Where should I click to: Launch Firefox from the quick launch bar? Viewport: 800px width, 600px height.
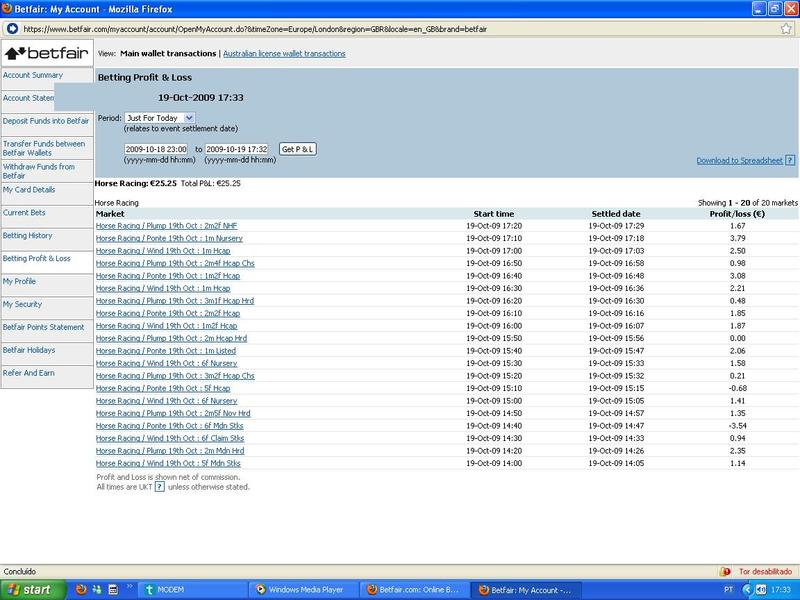click(x=81, y=589)
